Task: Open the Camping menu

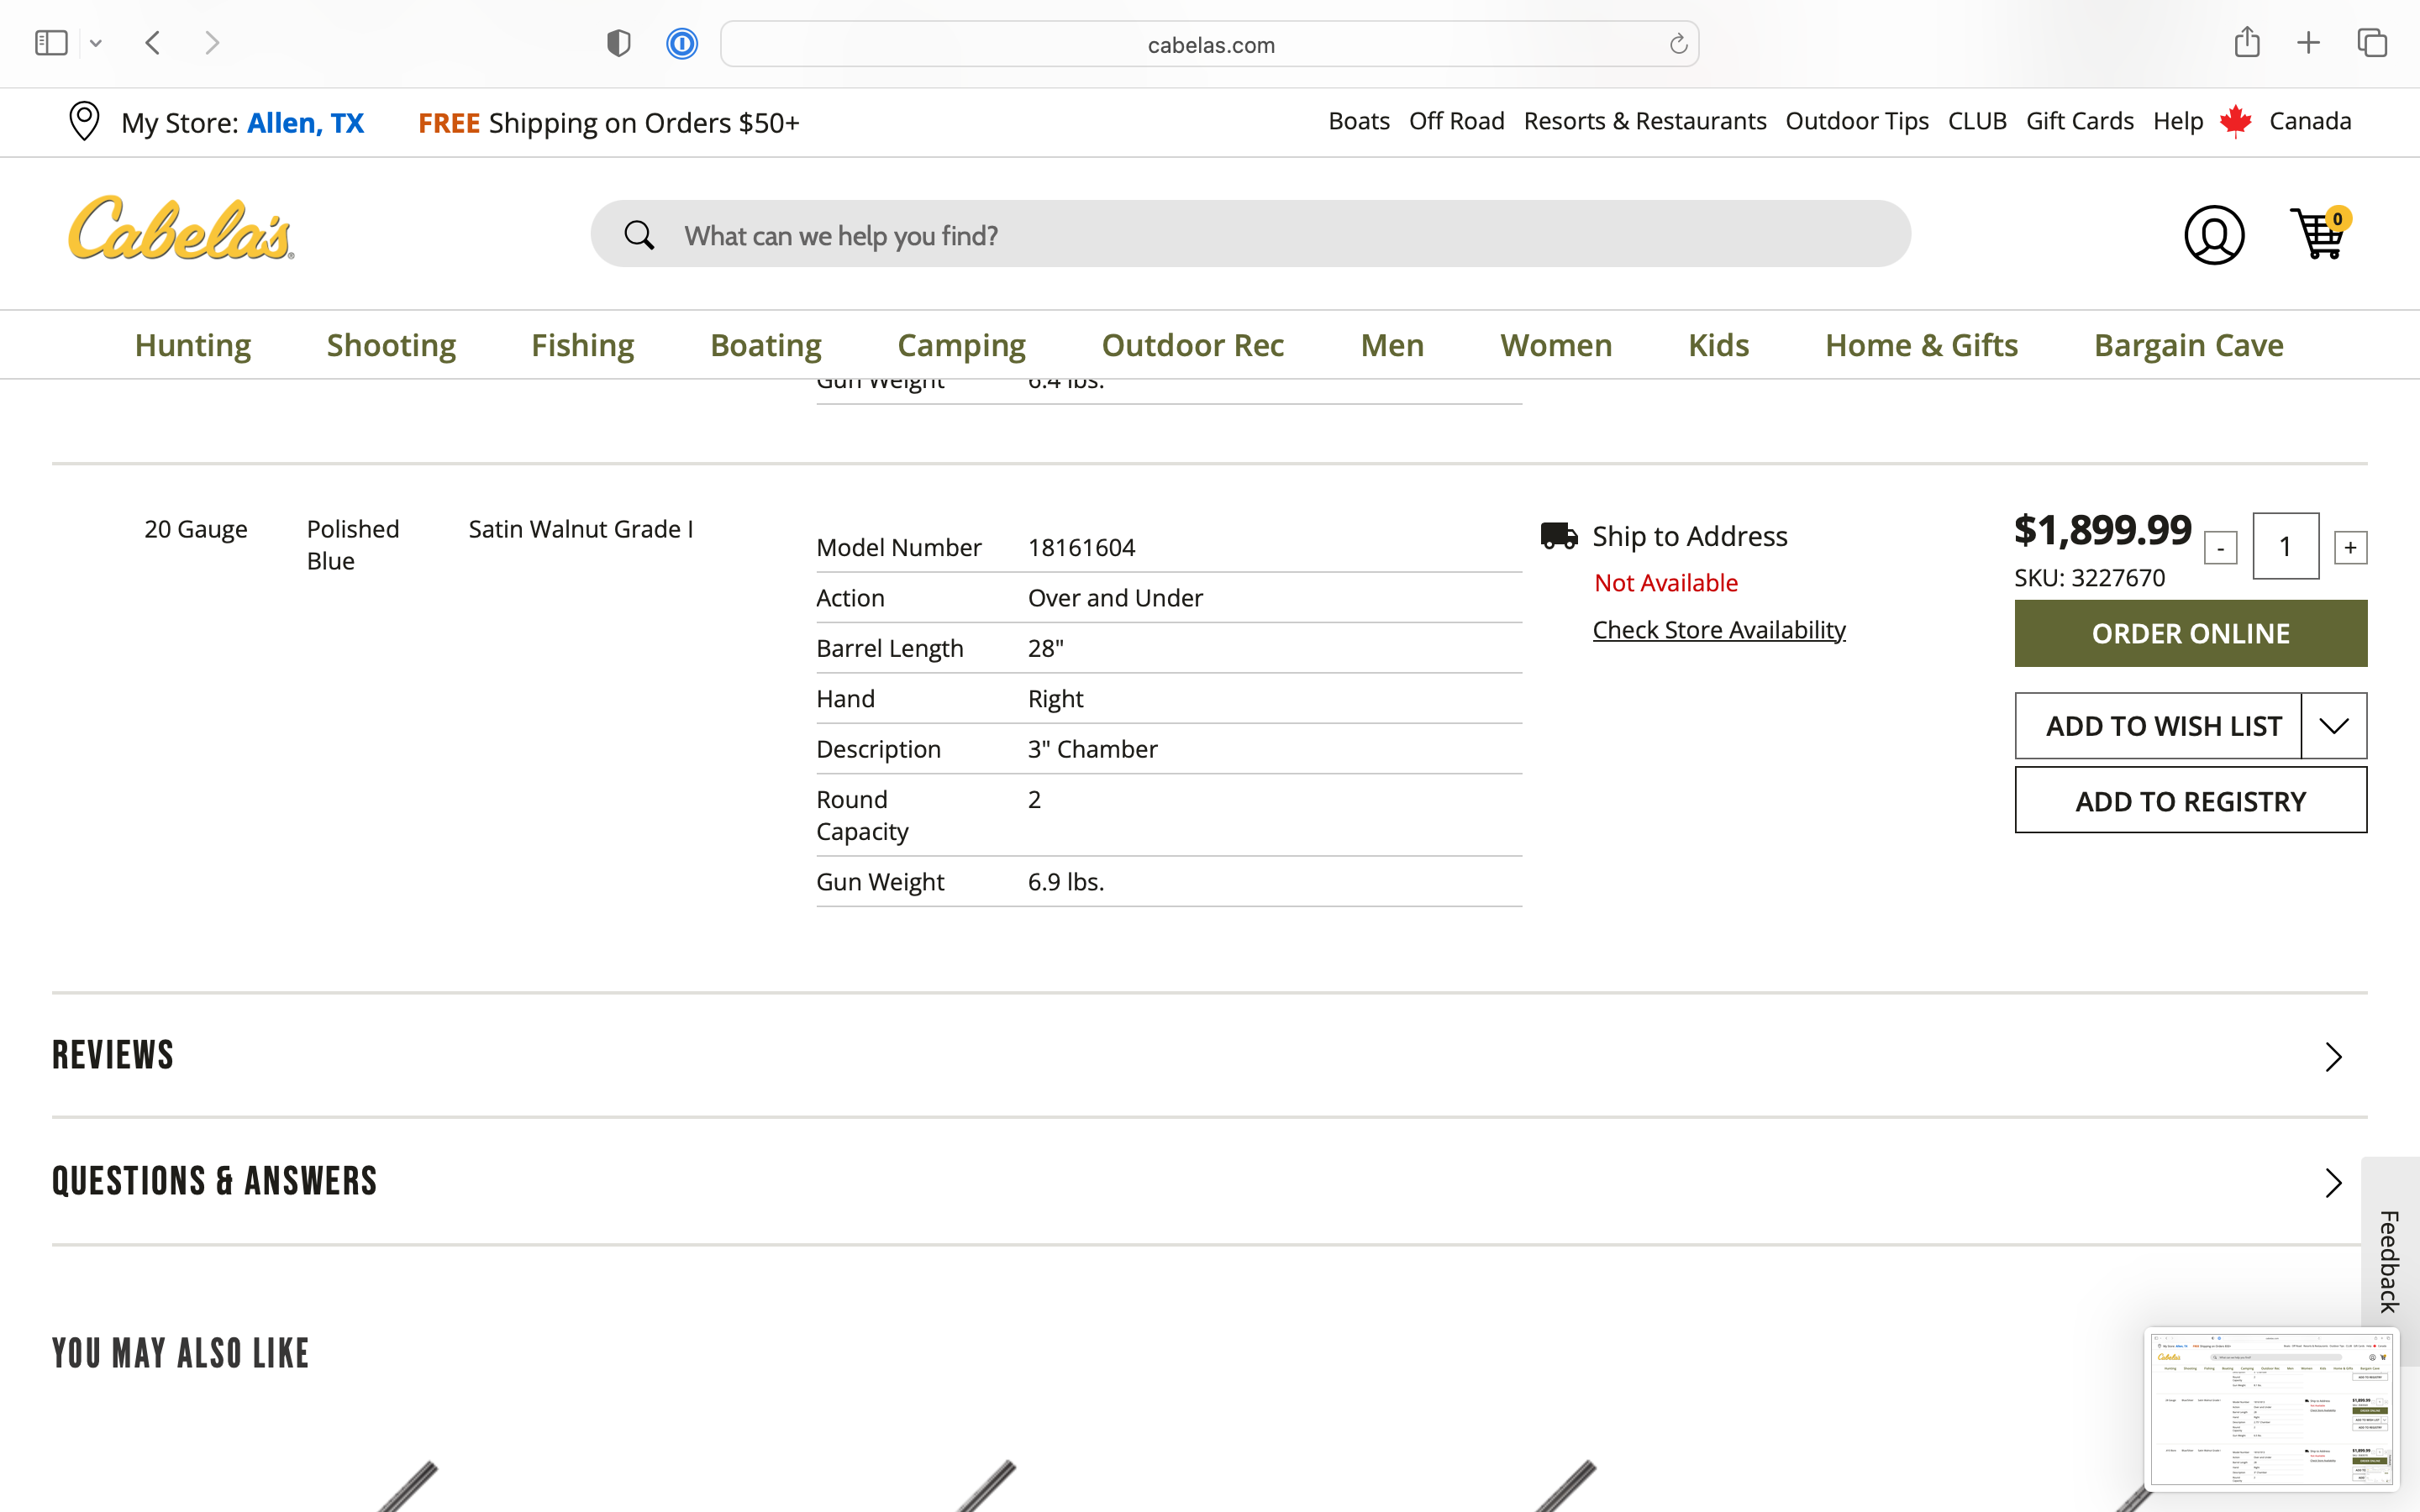Action: point(961,345)
